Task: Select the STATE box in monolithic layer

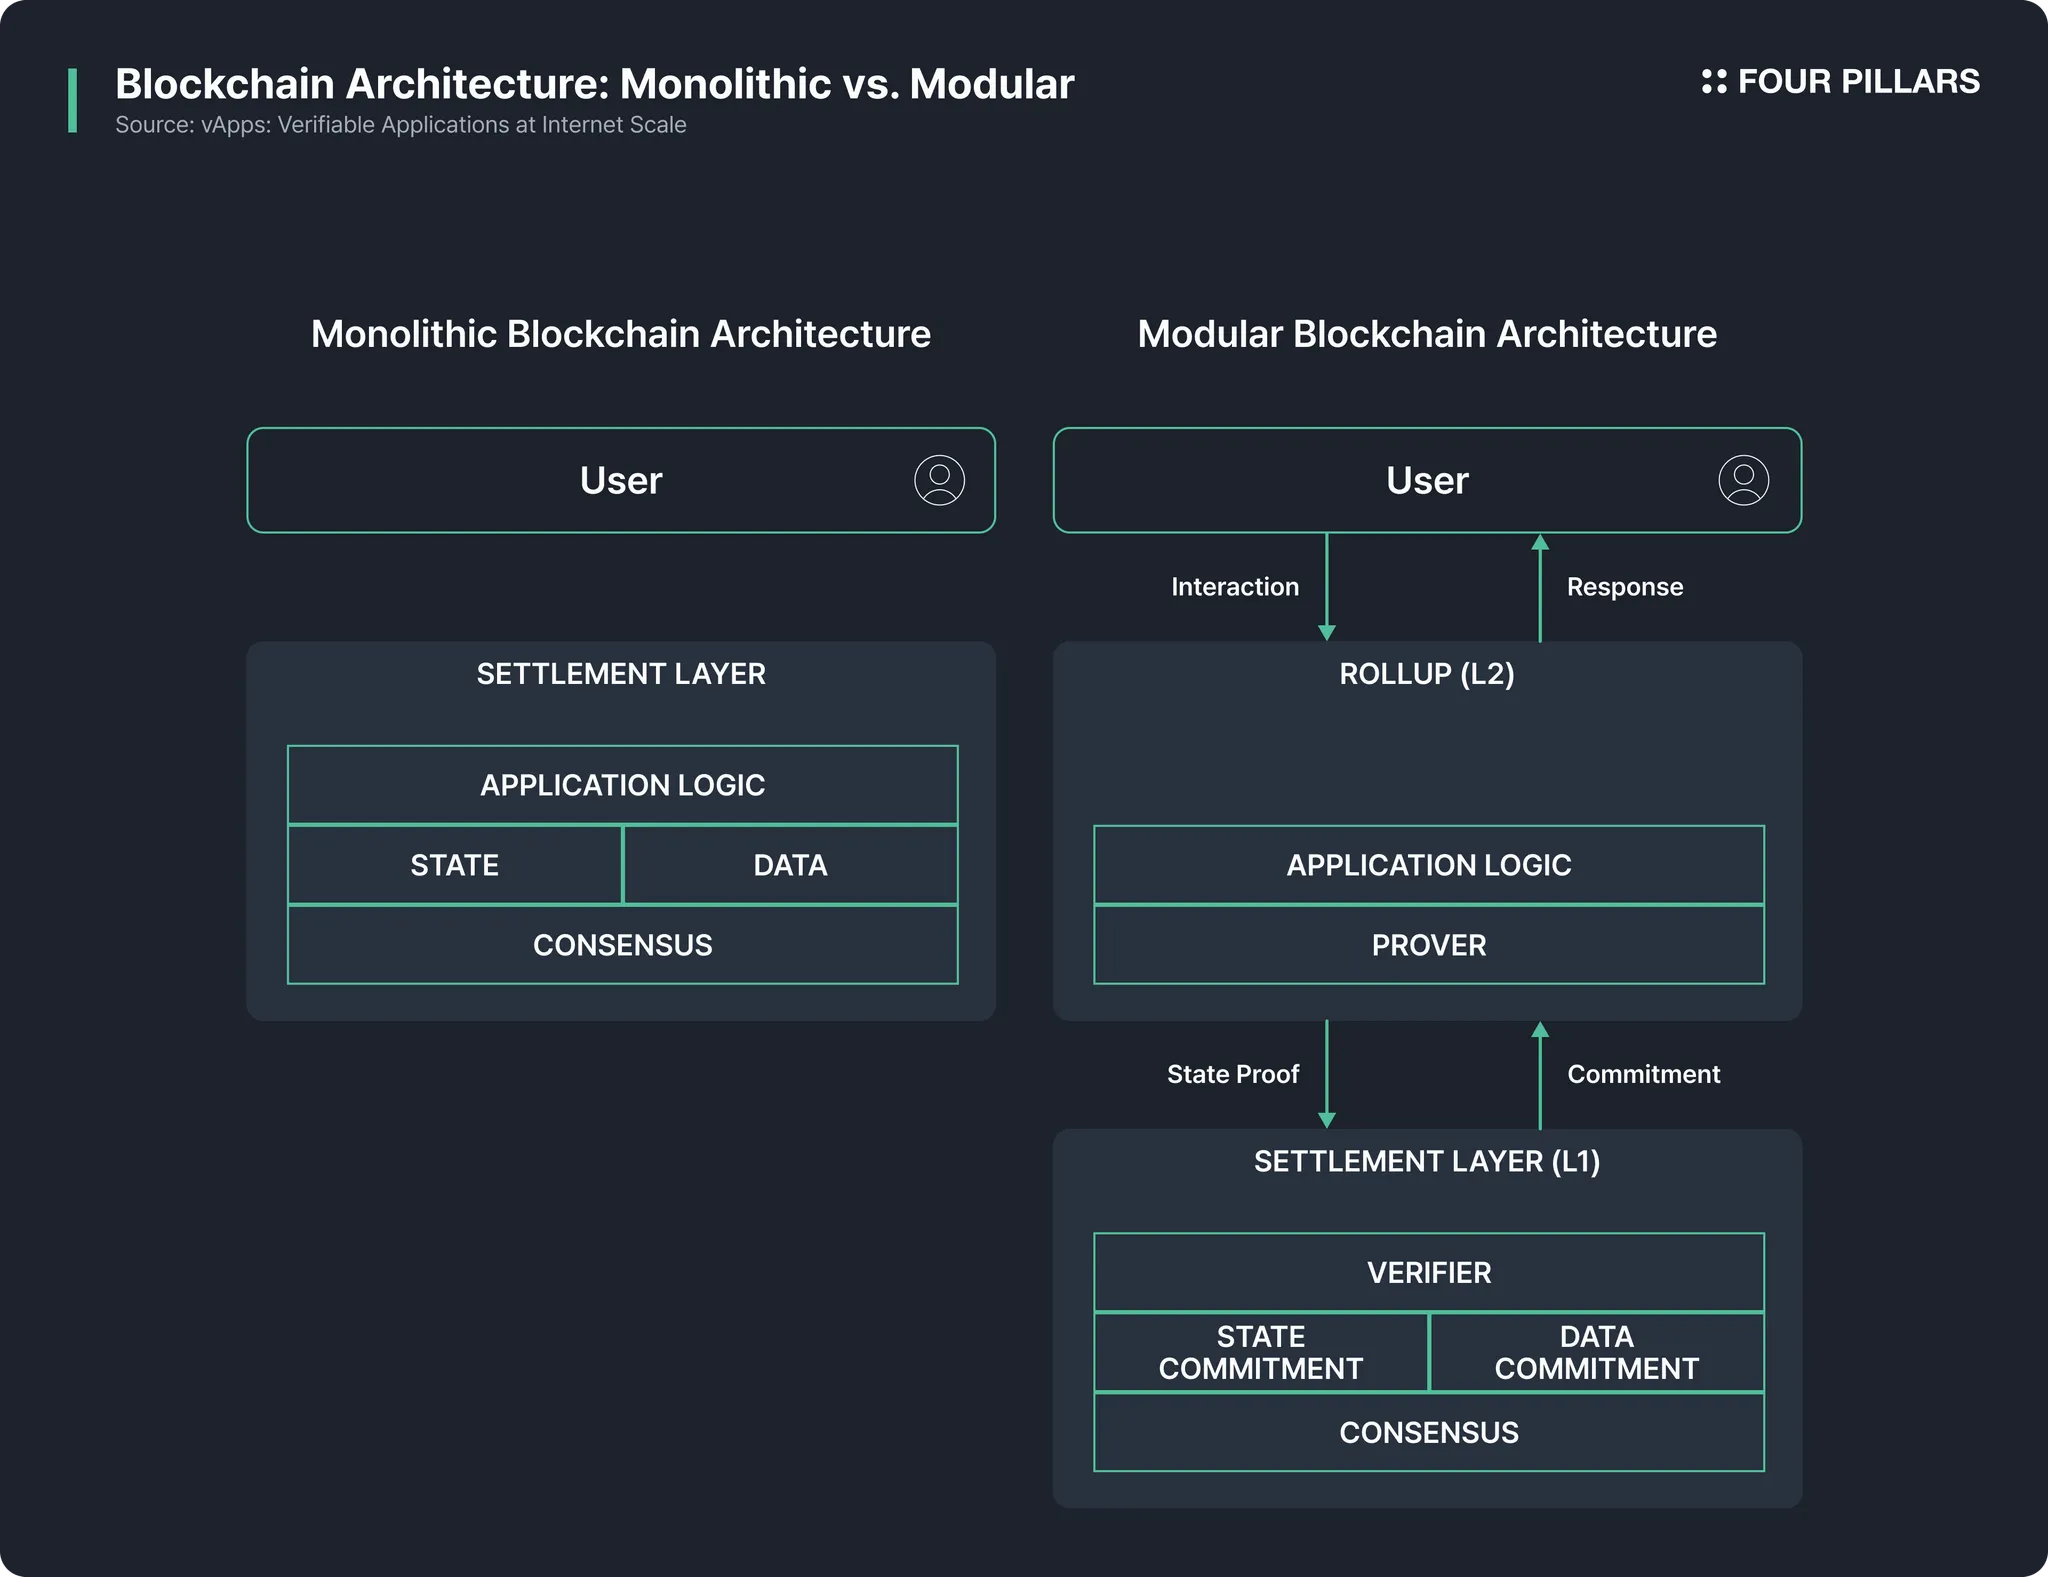Action: (x=455, y=865)
